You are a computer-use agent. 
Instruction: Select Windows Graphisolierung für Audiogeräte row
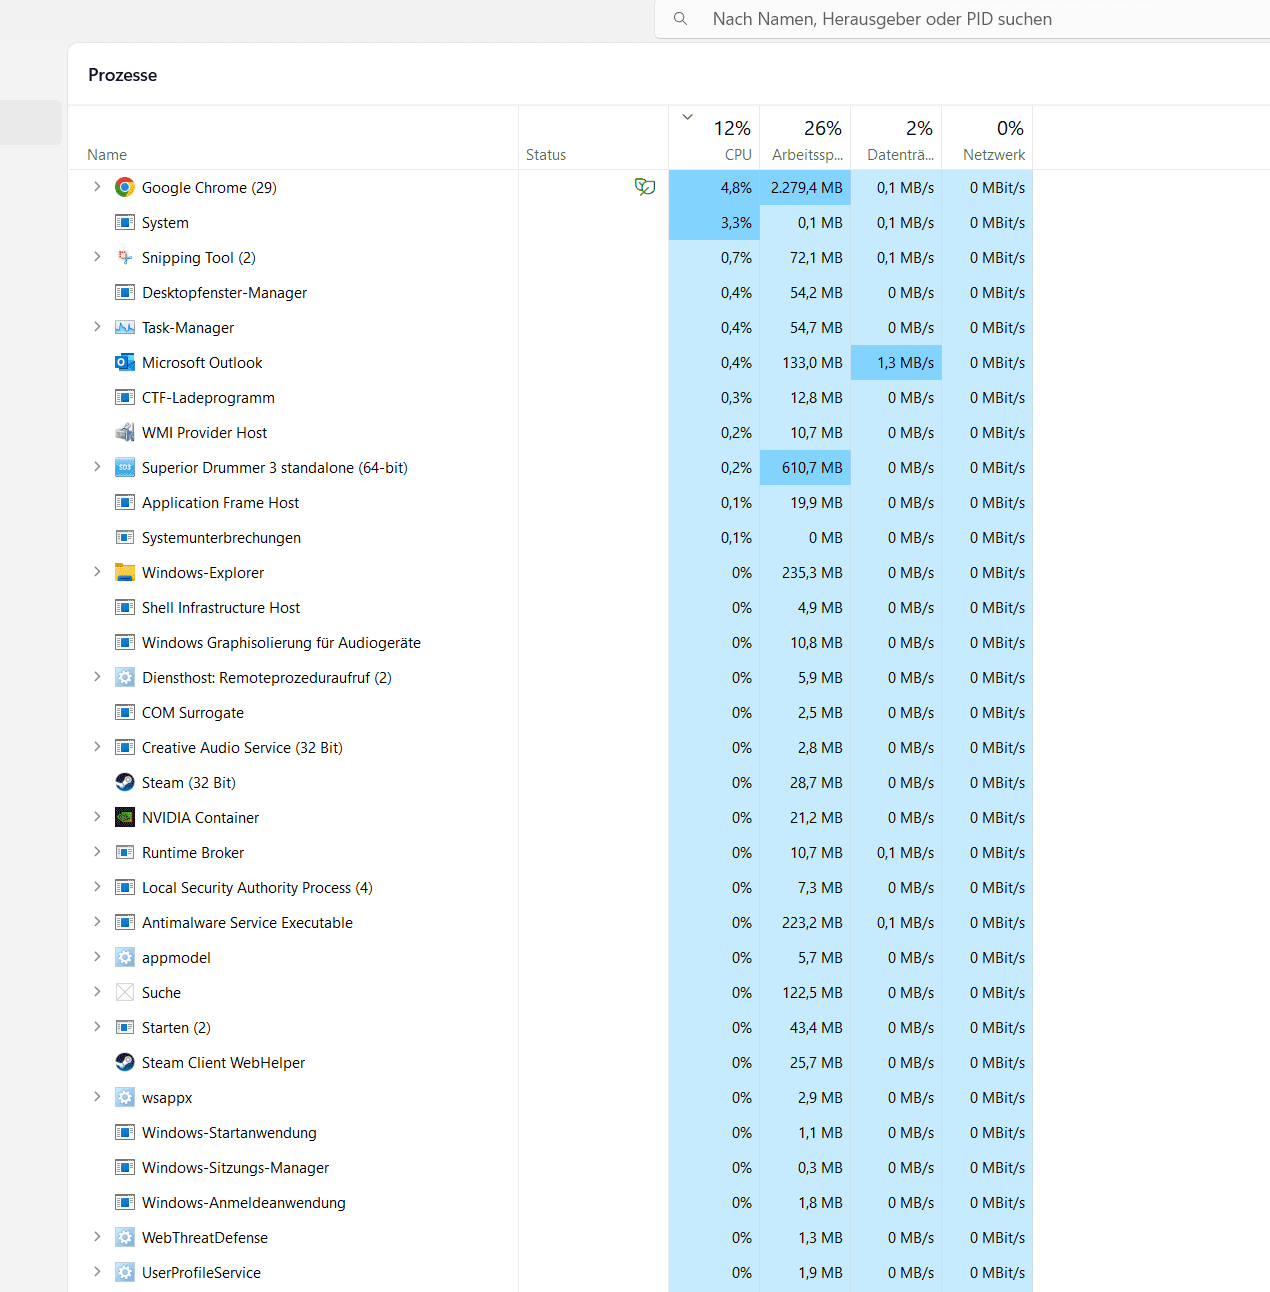coord(550,642)
